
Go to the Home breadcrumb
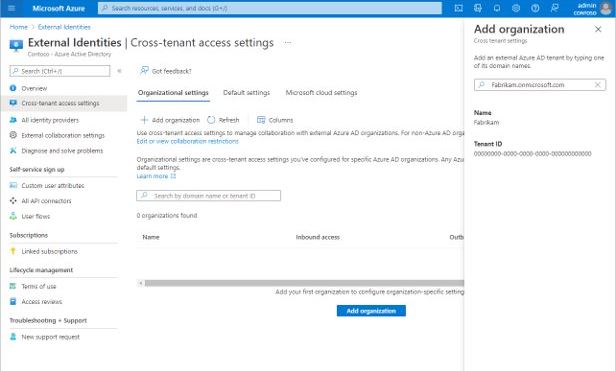click(18, 27)
